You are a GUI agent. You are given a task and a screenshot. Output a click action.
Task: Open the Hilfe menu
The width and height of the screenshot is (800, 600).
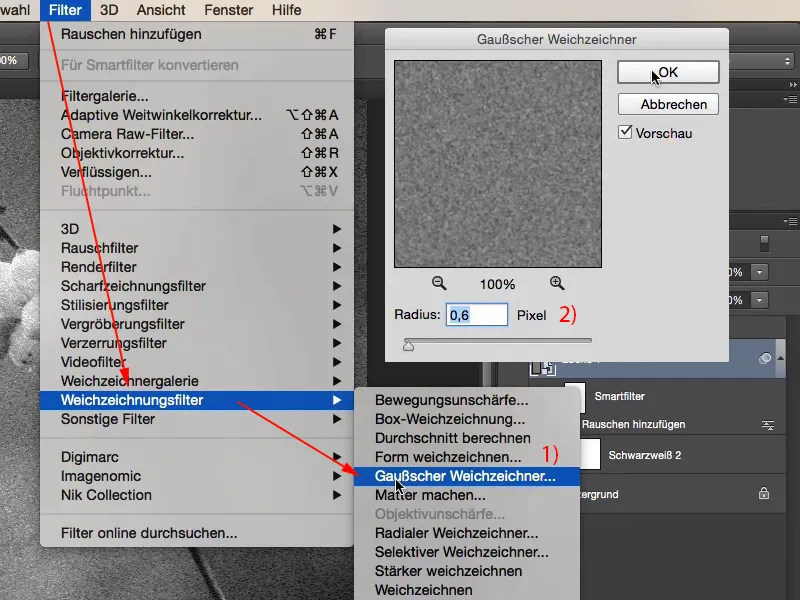tap(286, 10)
